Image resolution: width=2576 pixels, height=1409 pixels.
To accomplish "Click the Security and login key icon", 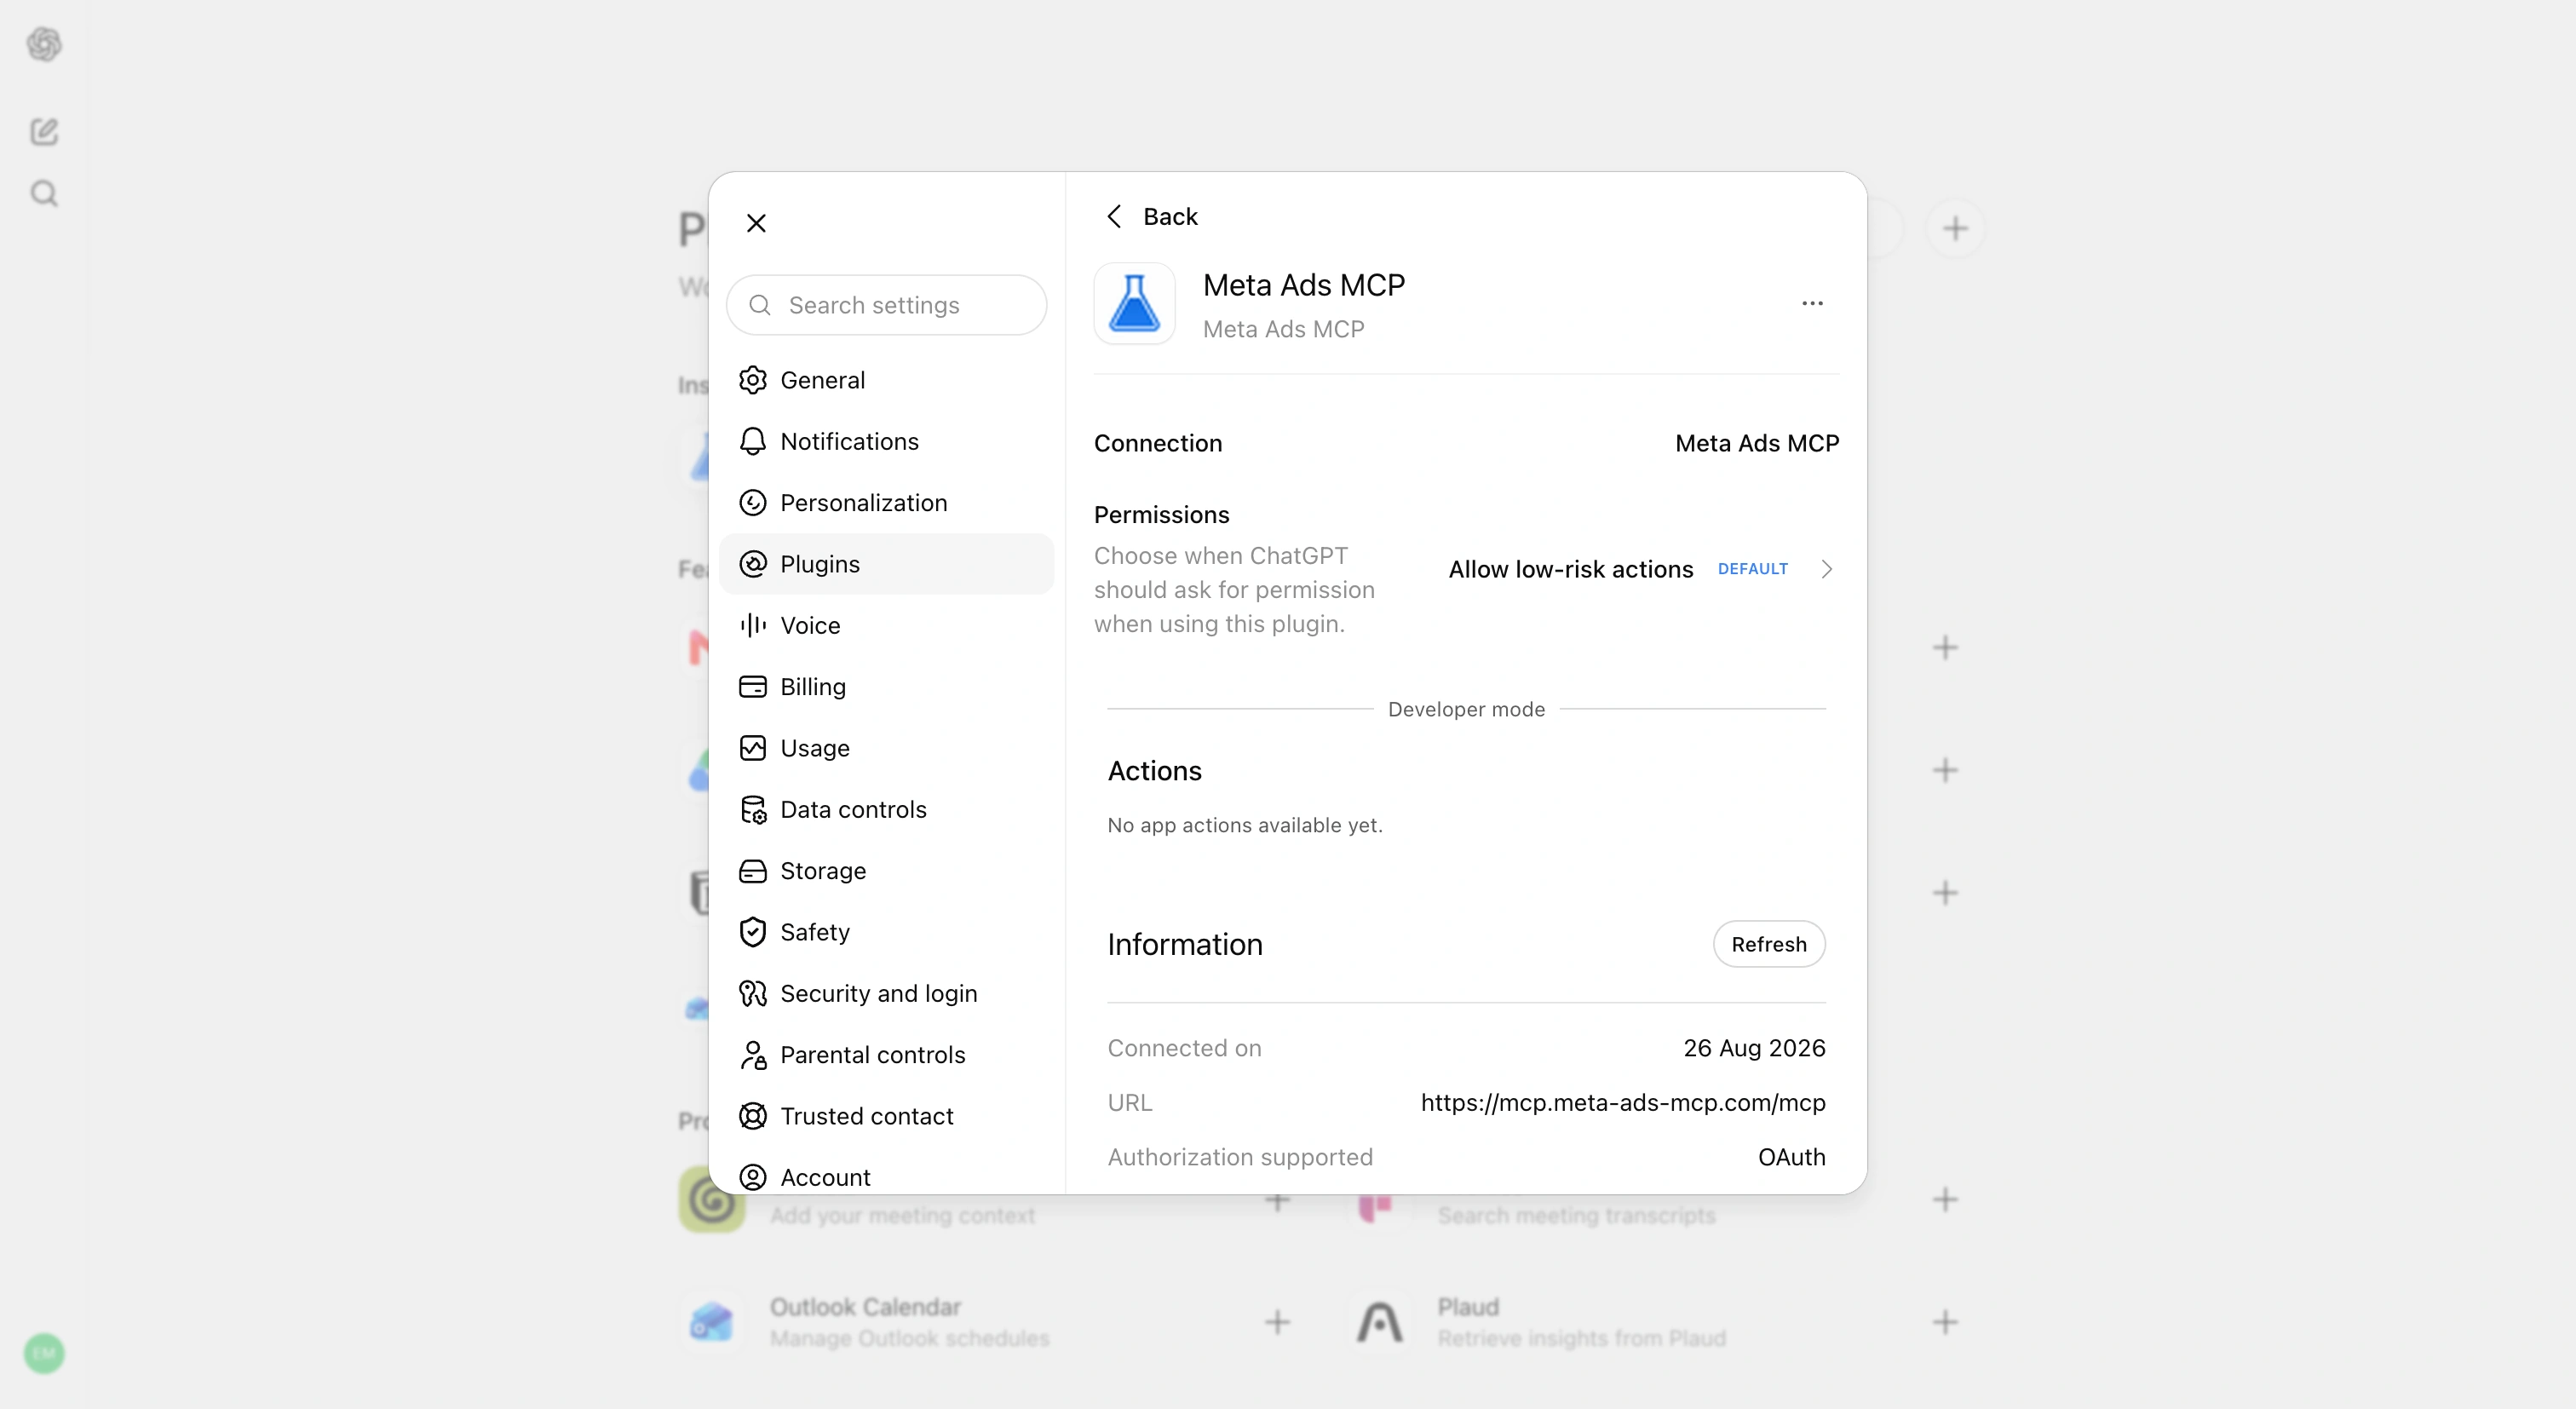I will [753, 993].
